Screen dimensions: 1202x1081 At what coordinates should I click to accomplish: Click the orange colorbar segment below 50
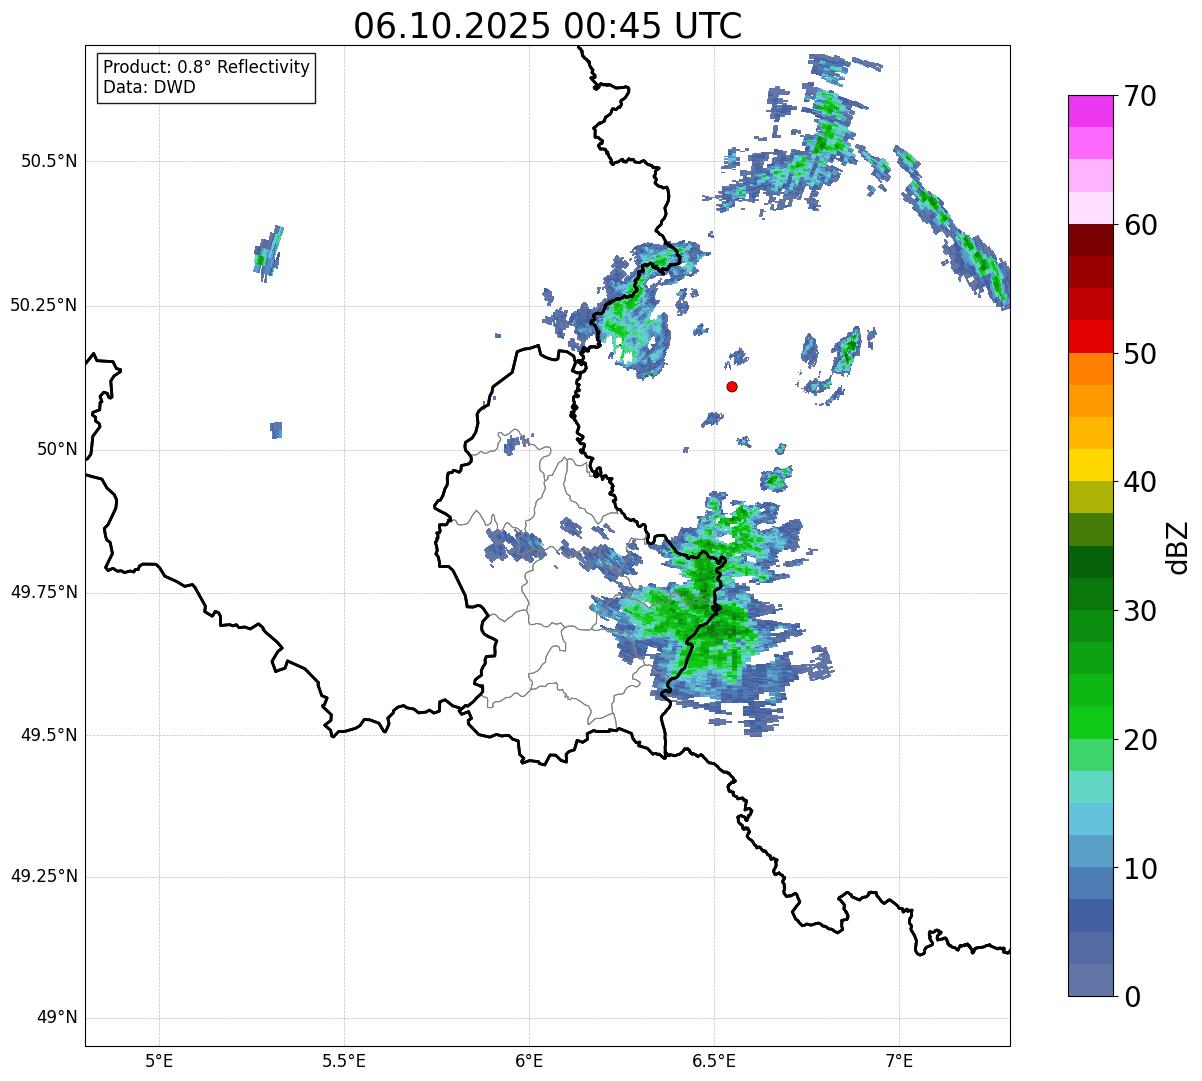click(1090, 369)
